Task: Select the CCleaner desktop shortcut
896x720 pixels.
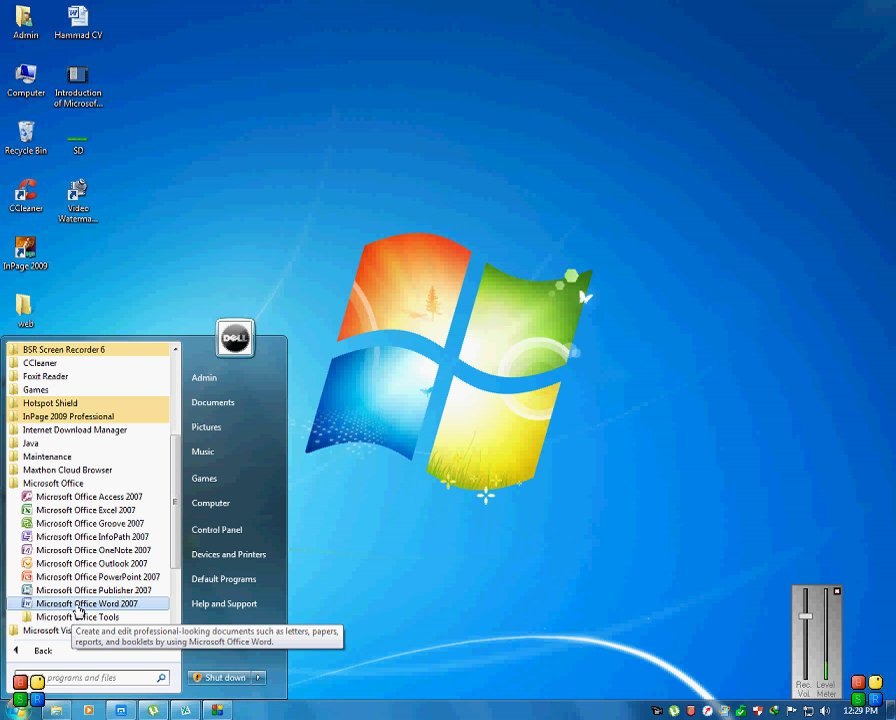Action: [26, 196]
